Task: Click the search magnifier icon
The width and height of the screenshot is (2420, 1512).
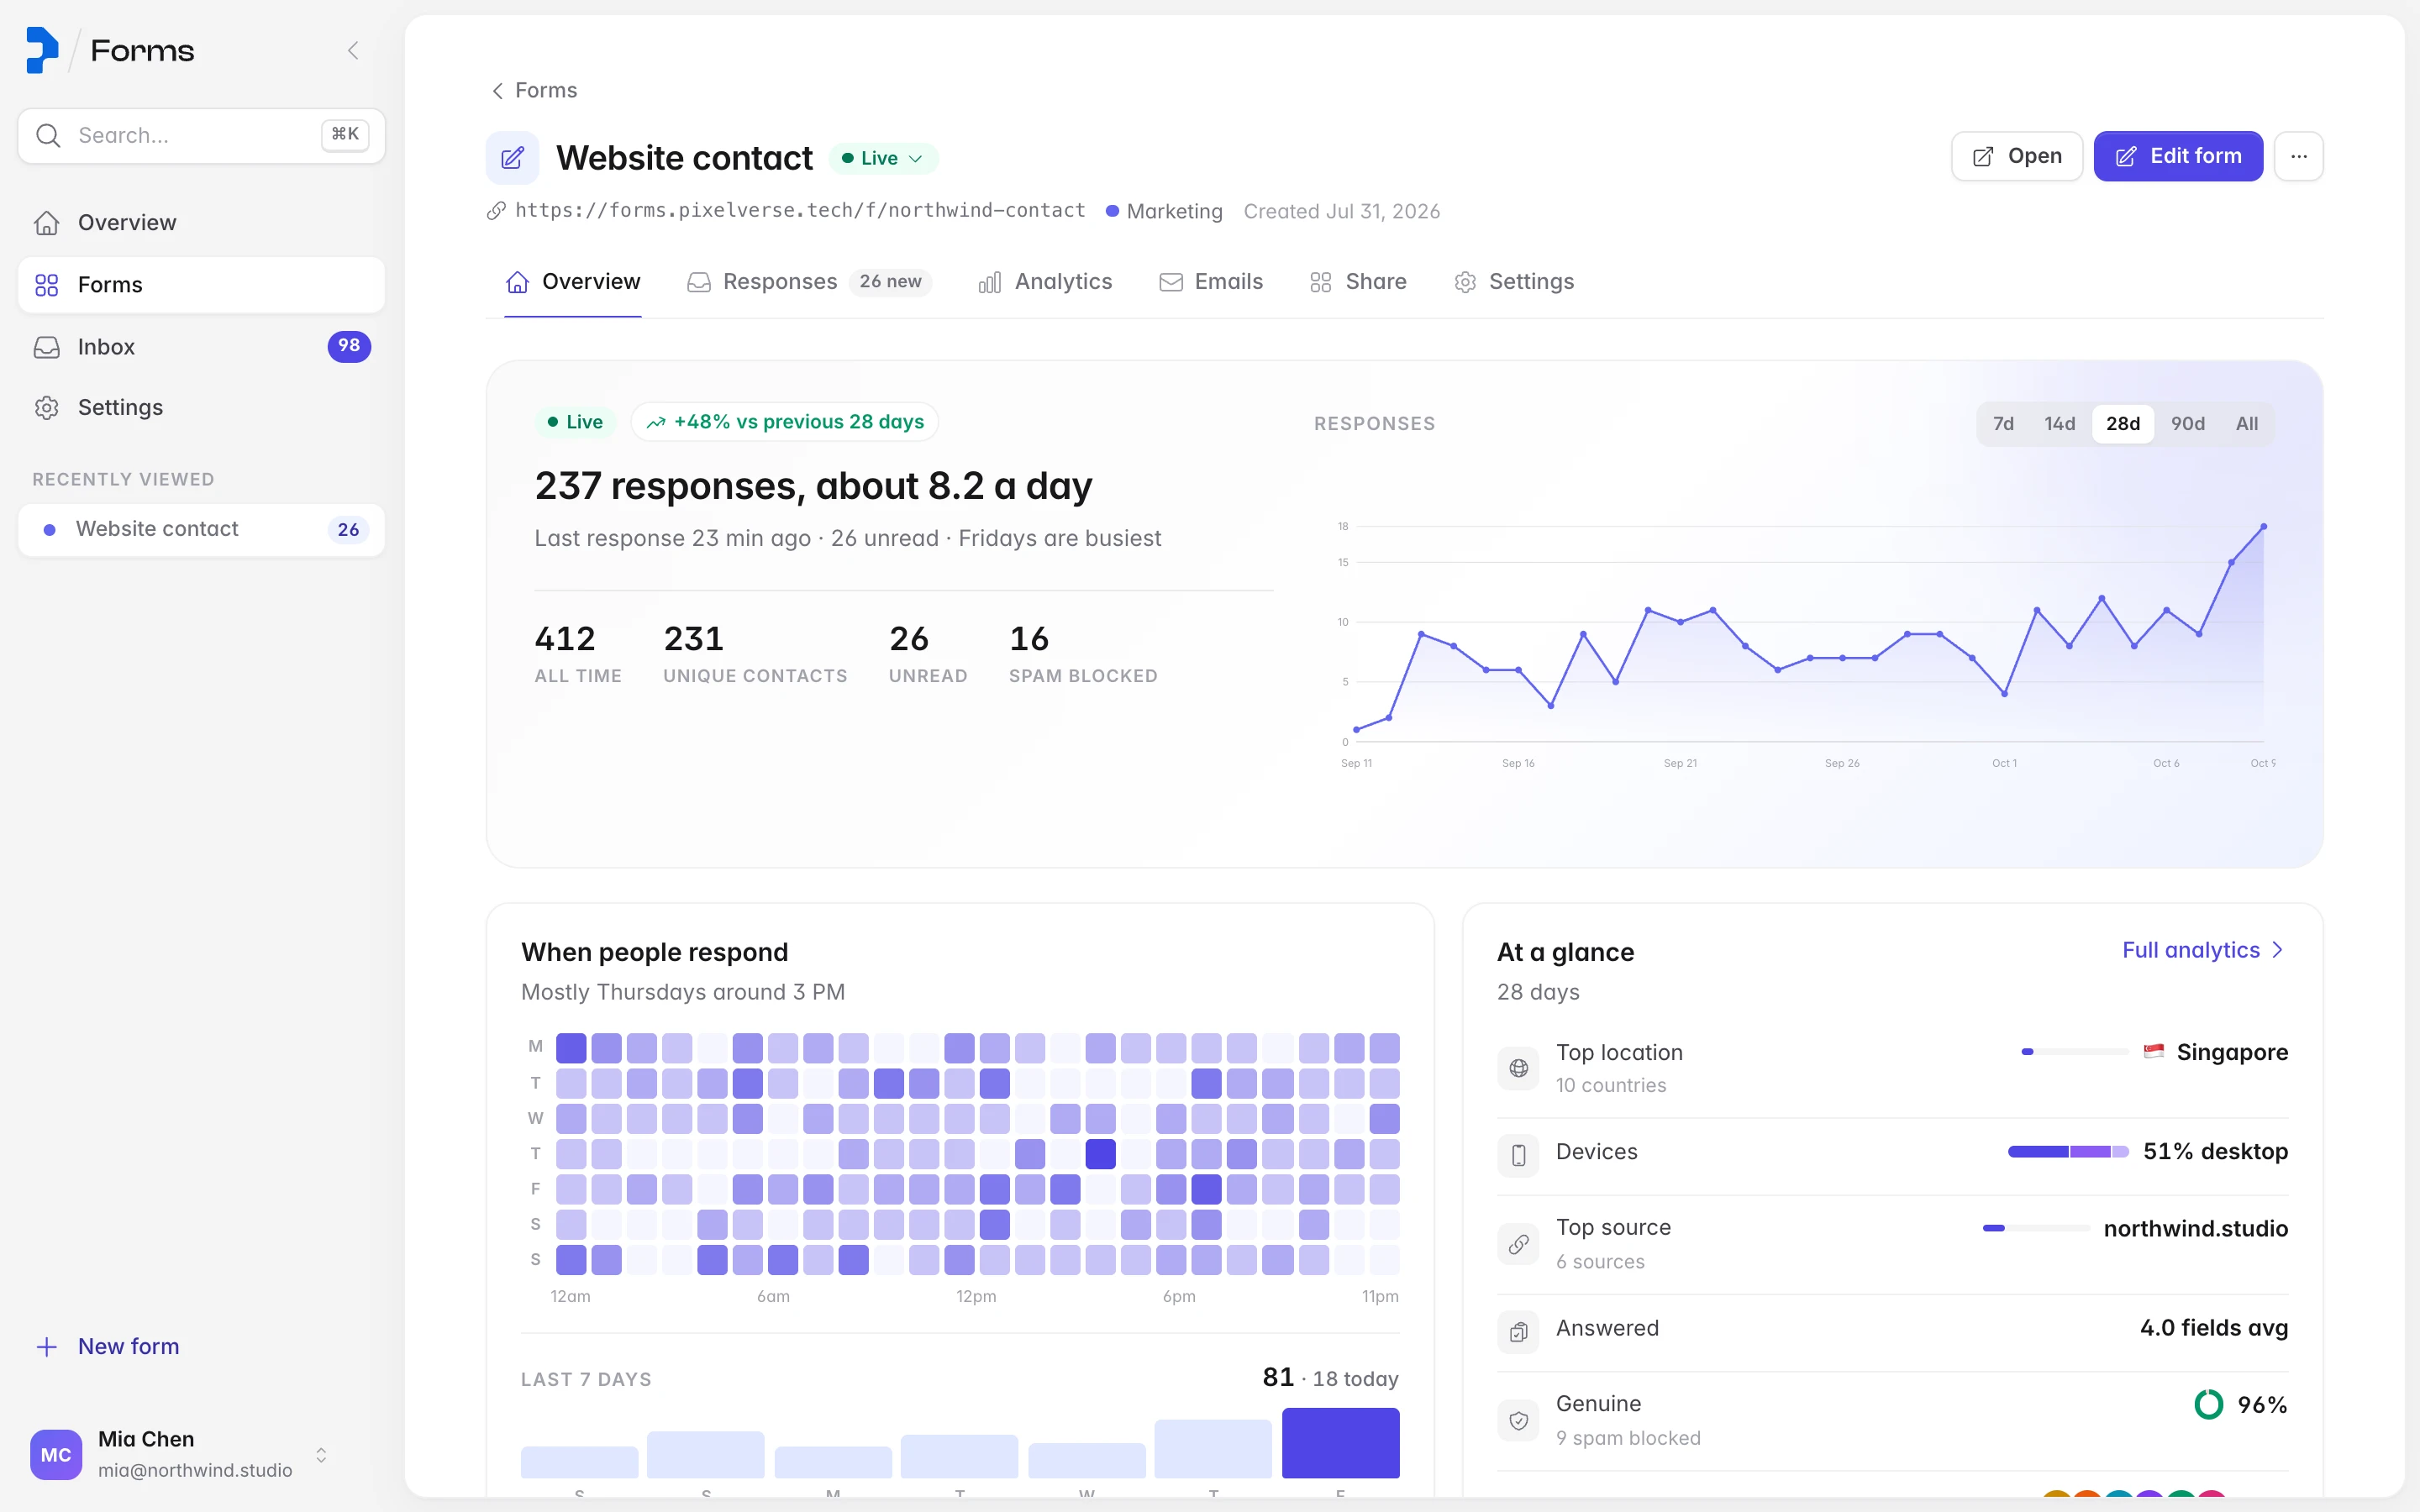Action: pos(48,135)
